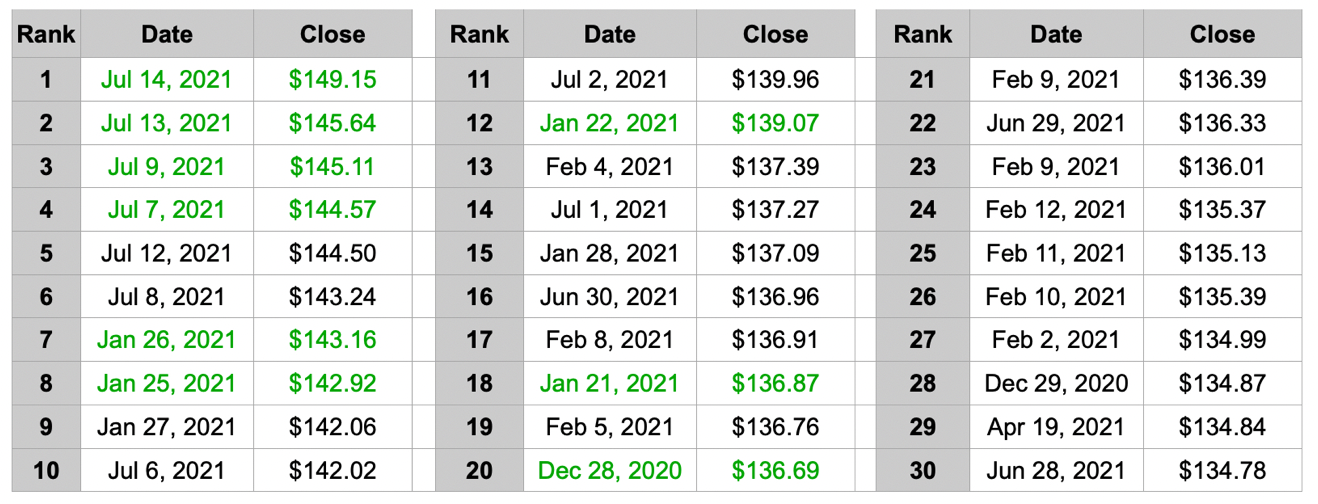Image resolution: width=1318 pixels, height=504 pixels.
Task: Select the $136.39 close cell
Action: click(x=1222, y=79)
